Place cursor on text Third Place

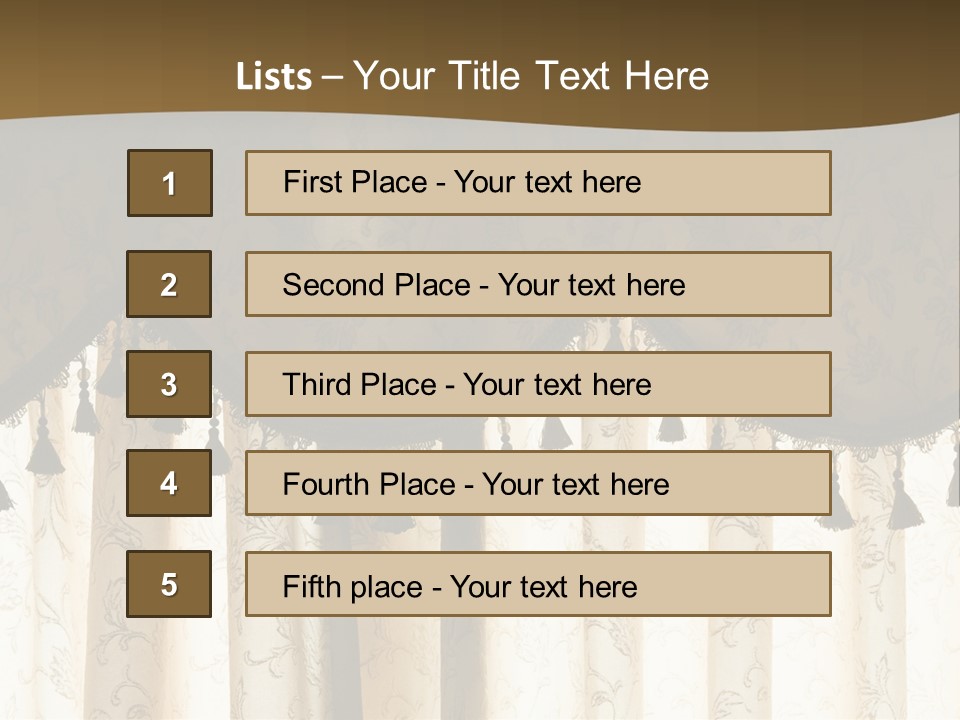pyautogui.click(x=359, y=384)
